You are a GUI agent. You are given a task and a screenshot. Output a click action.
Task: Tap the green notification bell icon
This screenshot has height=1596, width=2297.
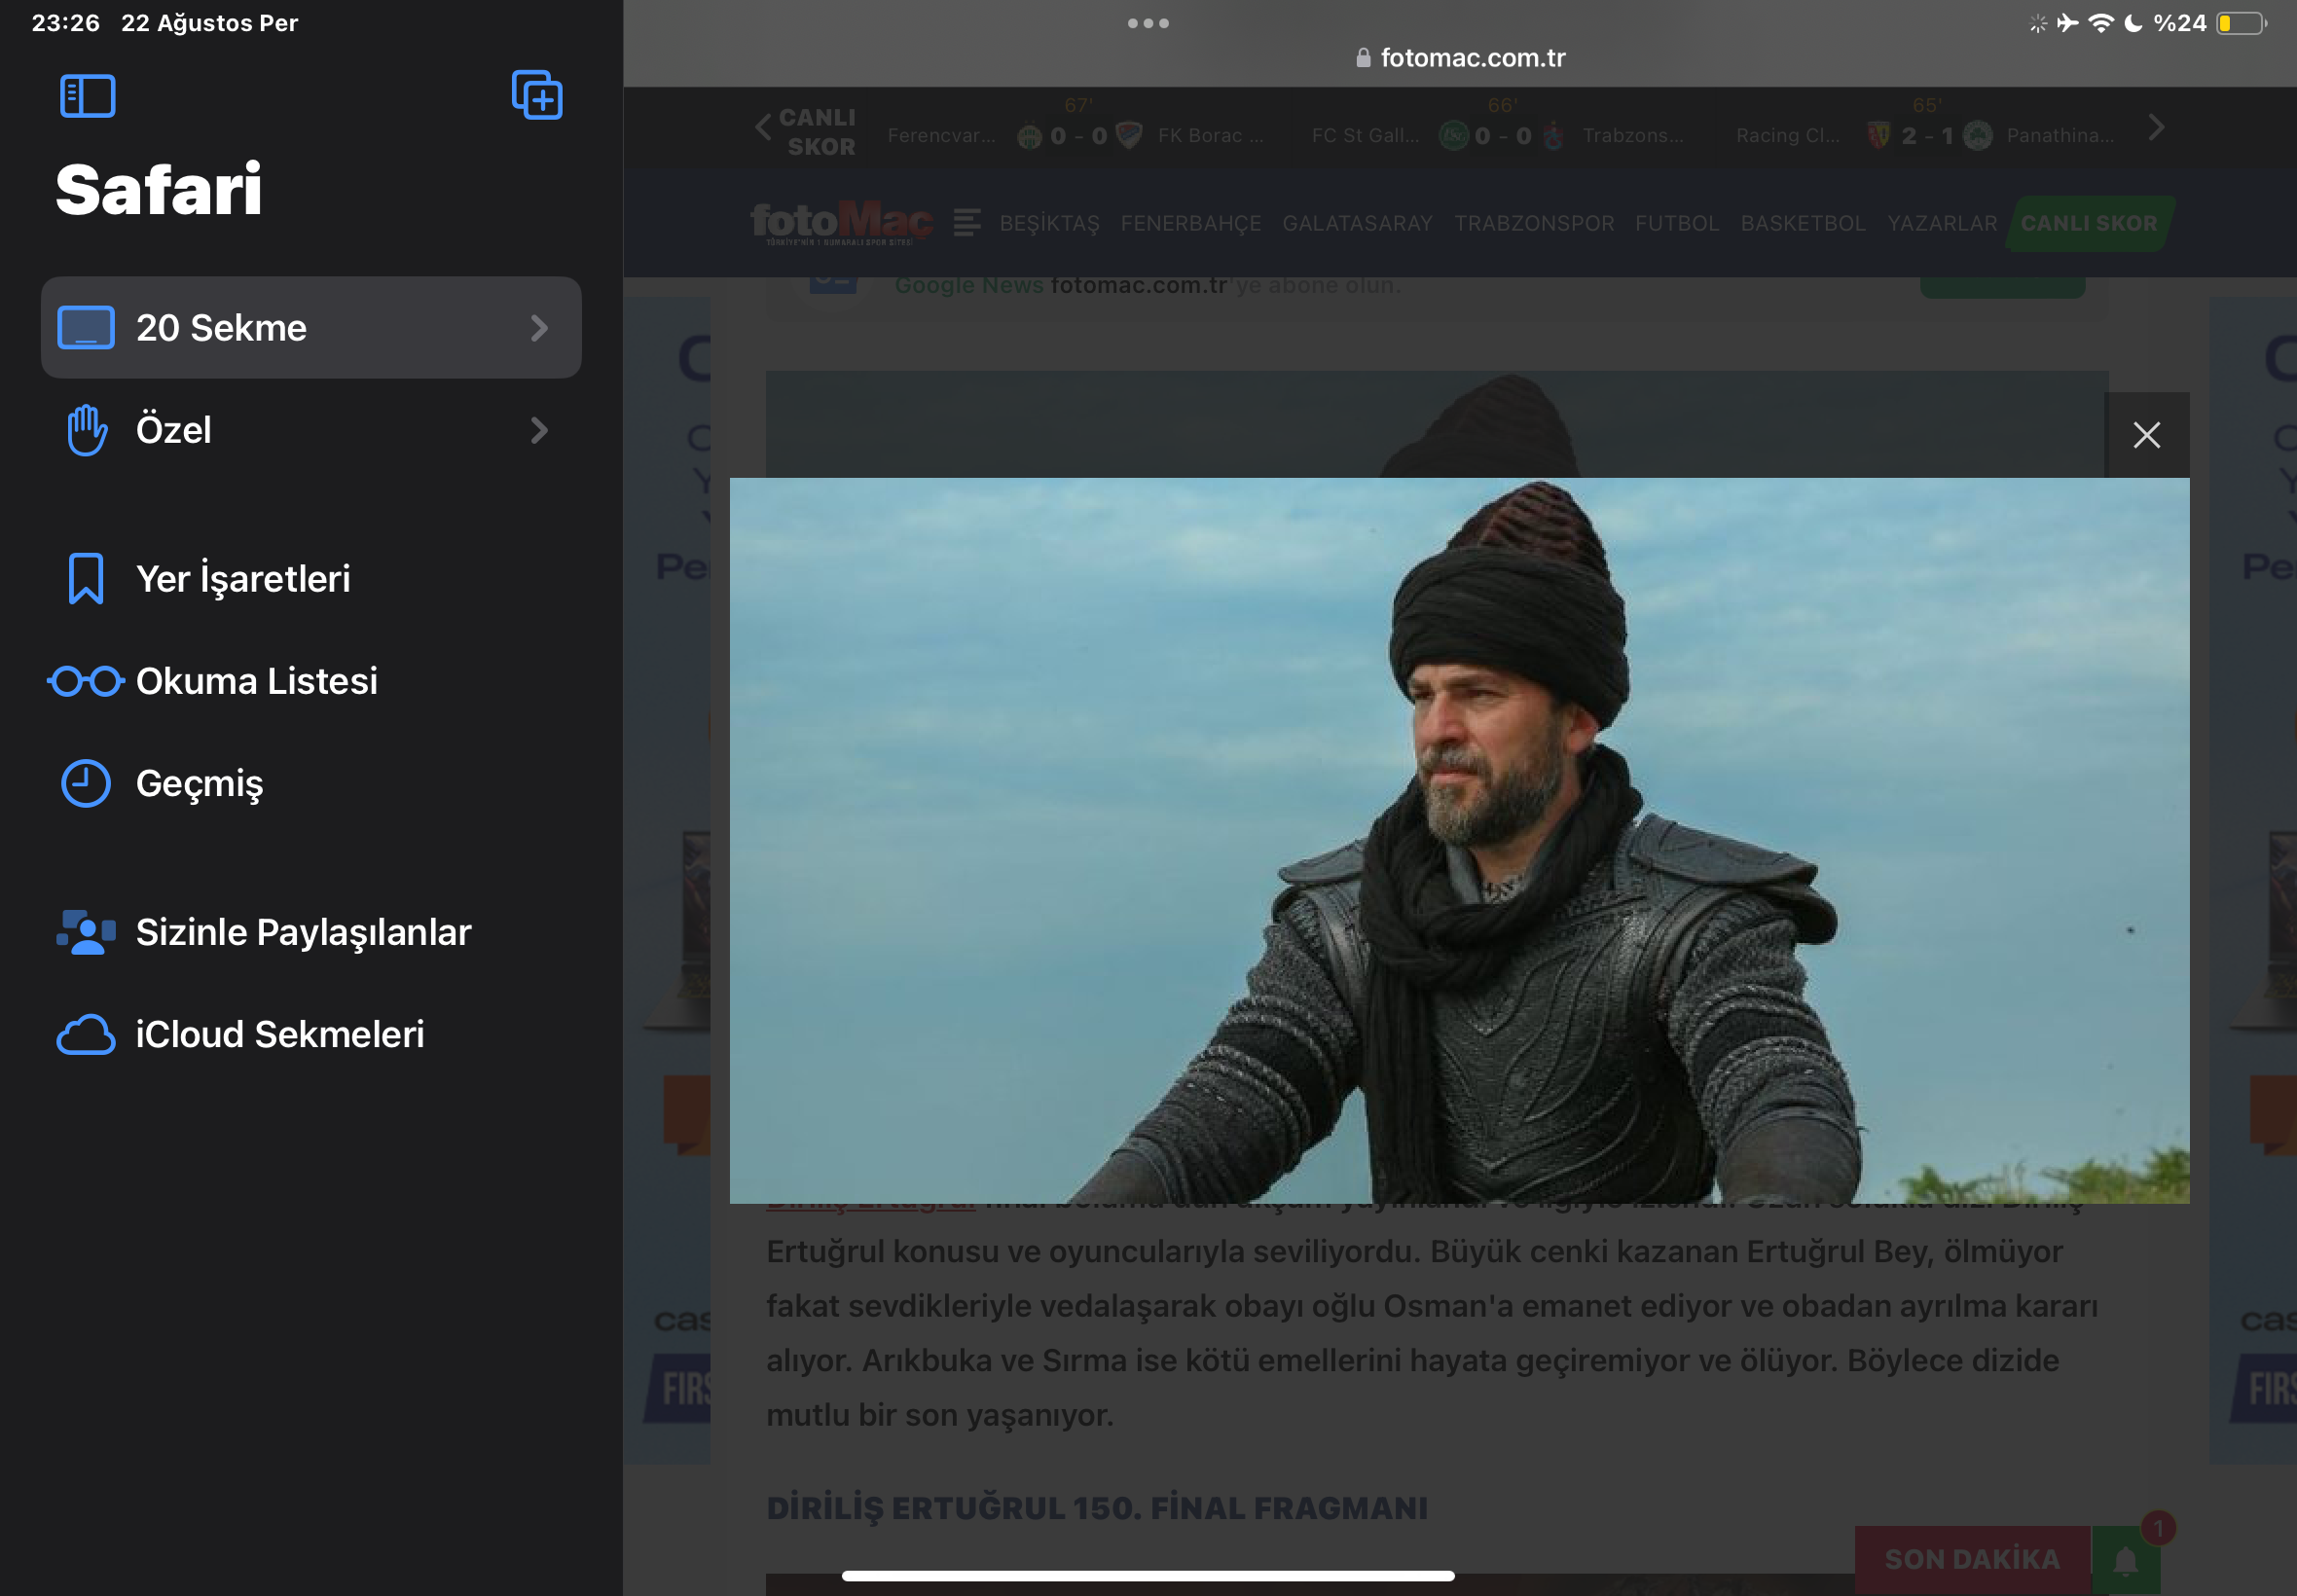point(2125,1560)
